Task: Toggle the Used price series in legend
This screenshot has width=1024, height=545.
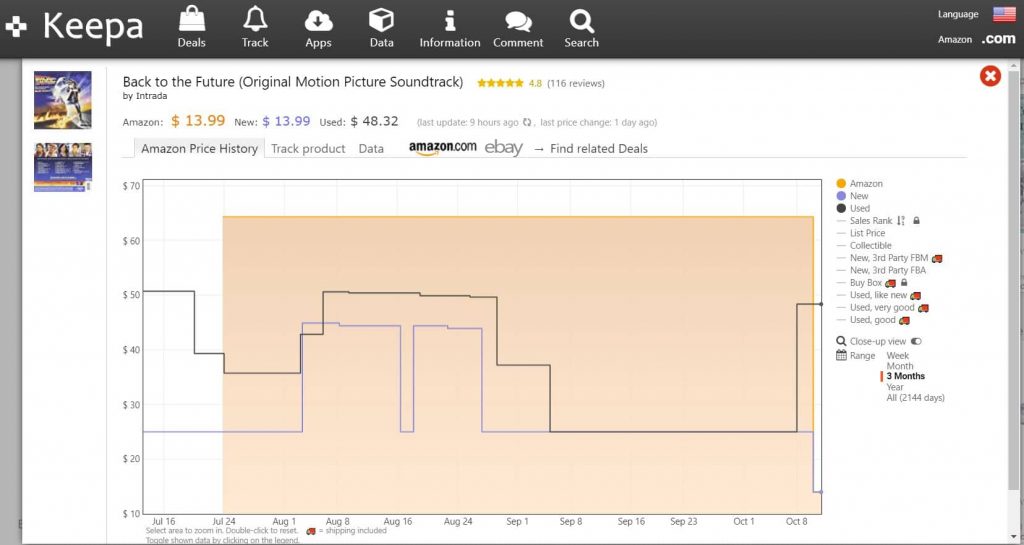Action: click(853, 208)
